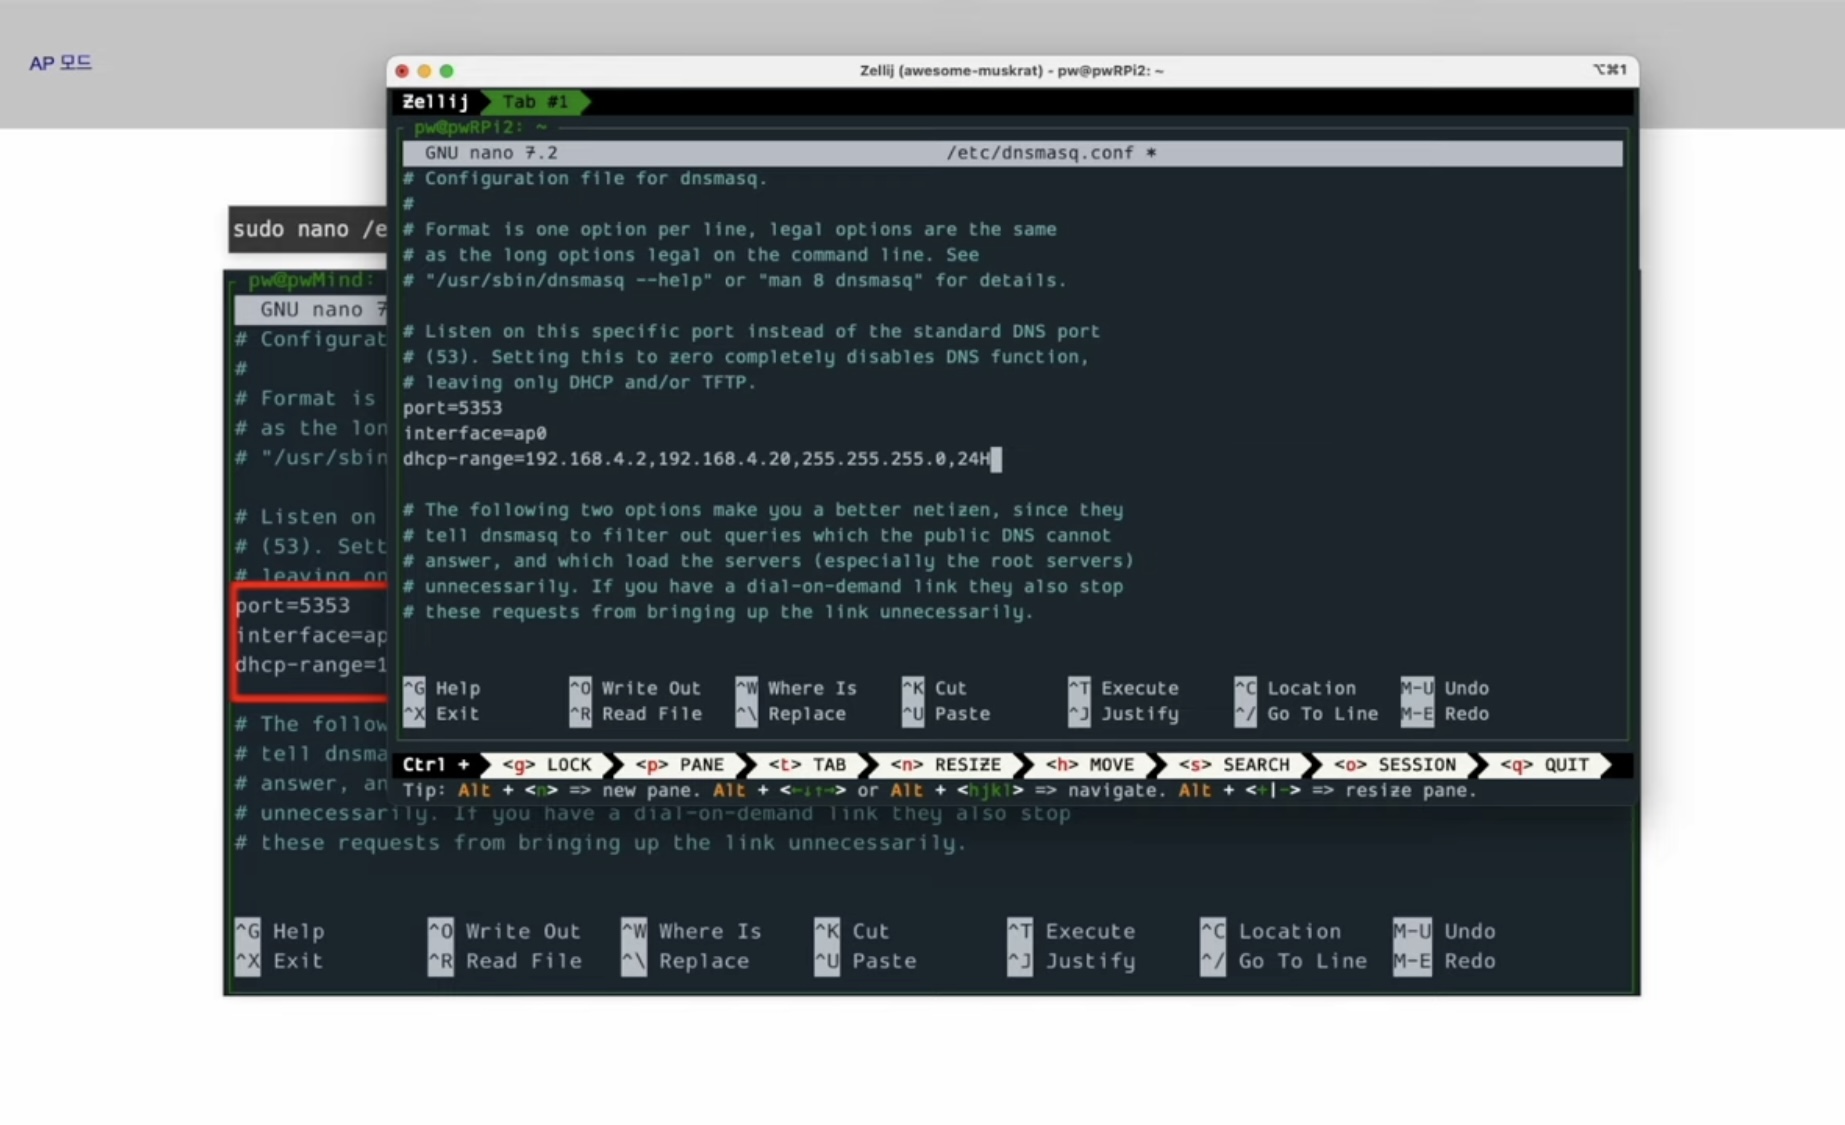Click Where Is in background nano window
The image size is (1845, 1125).
point(691,931)
